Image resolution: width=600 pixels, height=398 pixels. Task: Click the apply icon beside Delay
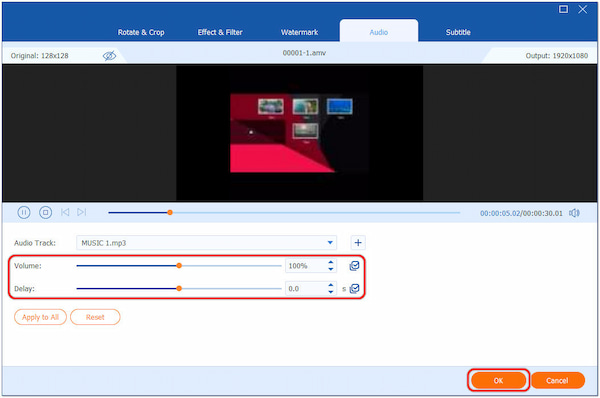(x=354, y=289)
